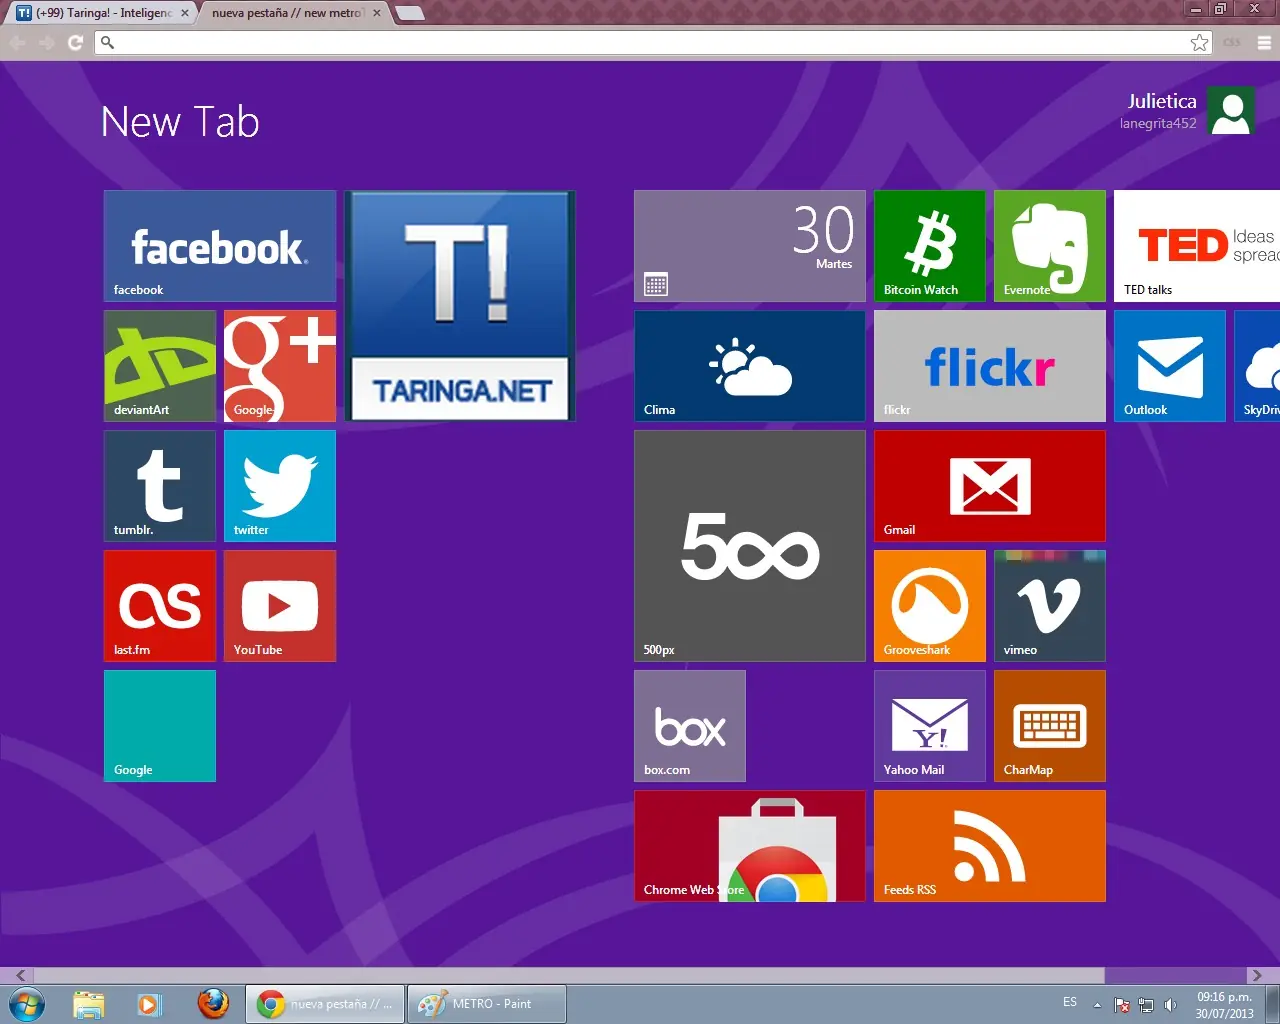Open the flickr tile

[990, 366]
